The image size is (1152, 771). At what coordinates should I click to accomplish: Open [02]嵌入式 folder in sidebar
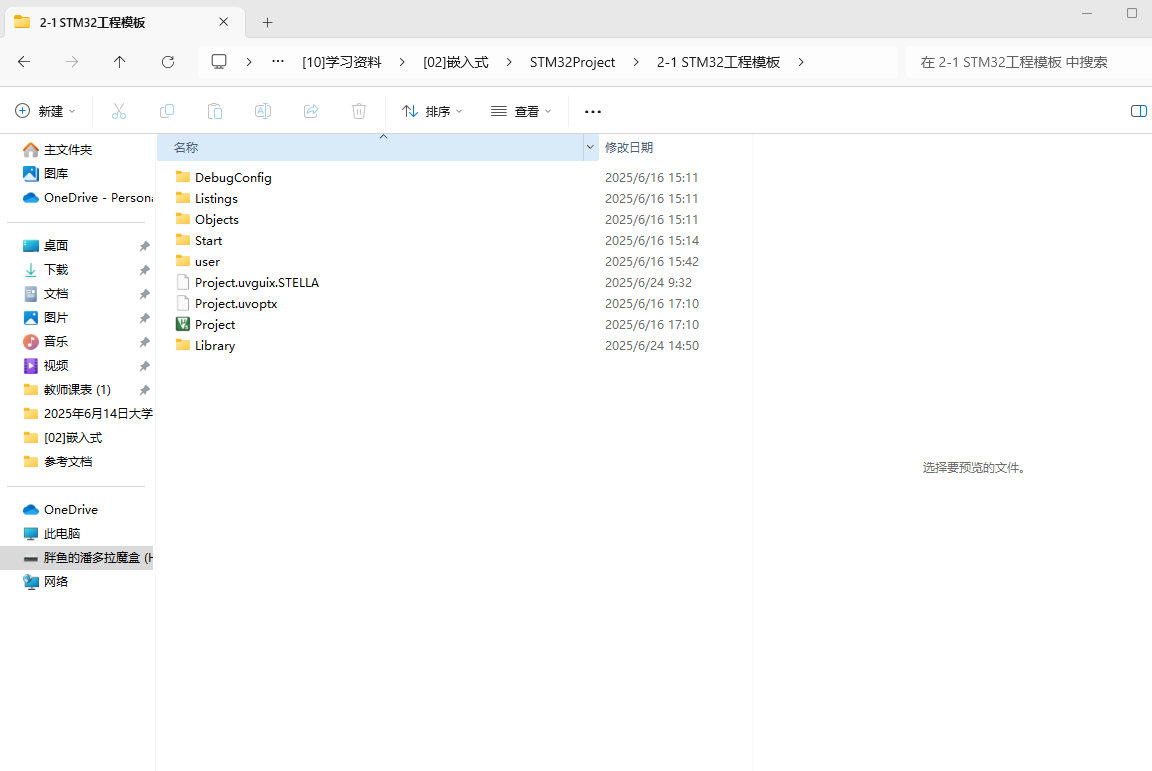73,438
